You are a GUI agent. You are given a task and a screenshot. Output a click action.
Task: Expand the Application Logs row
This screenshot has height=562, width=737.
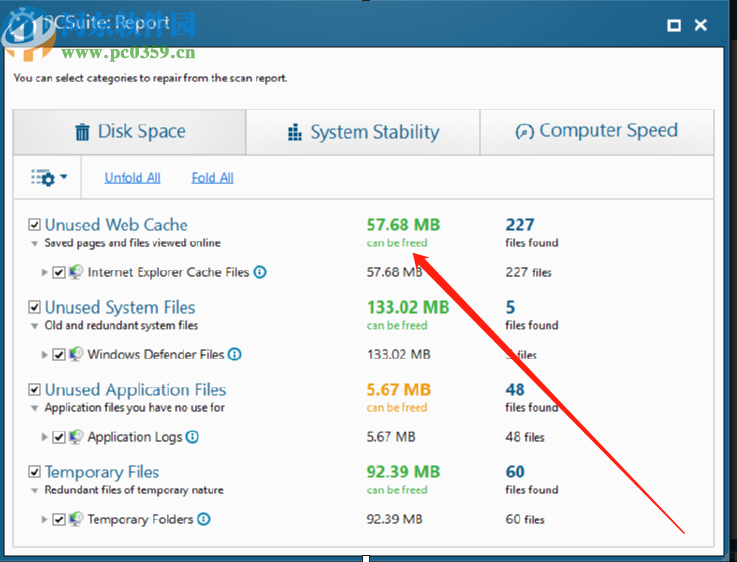coord(44,437)
